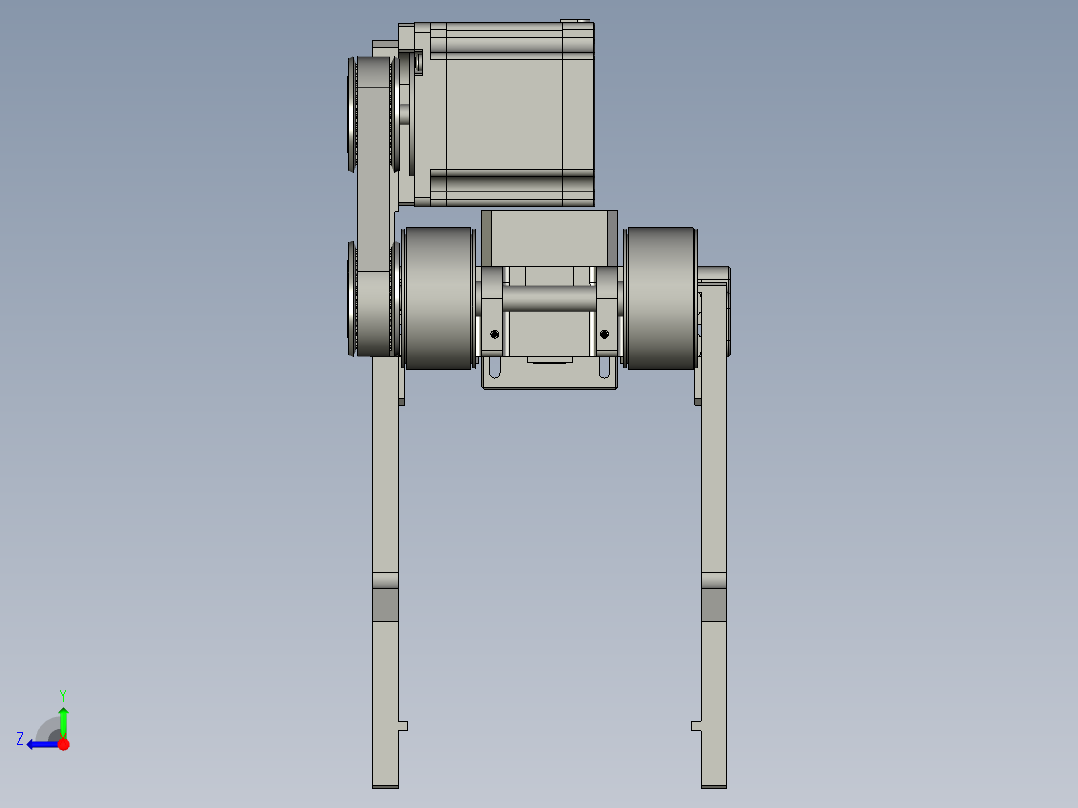Select the horizontal shaft between the rollers
Image resolution: width=1078 pixels, height=808 pixels.
549,298
